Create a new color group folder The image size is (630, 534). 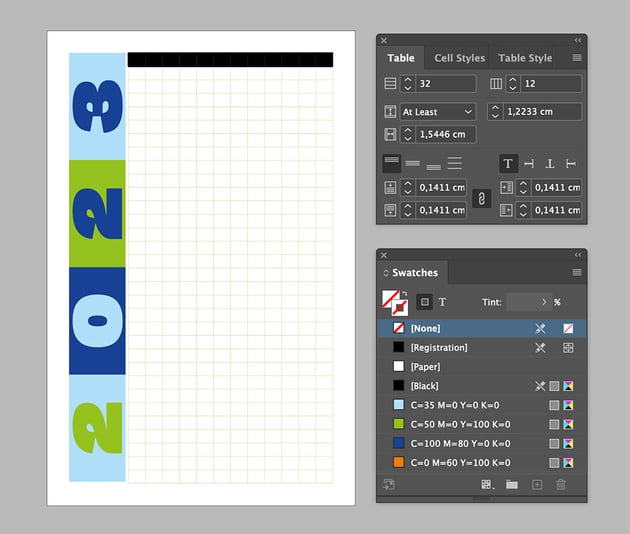pos(512,485)
